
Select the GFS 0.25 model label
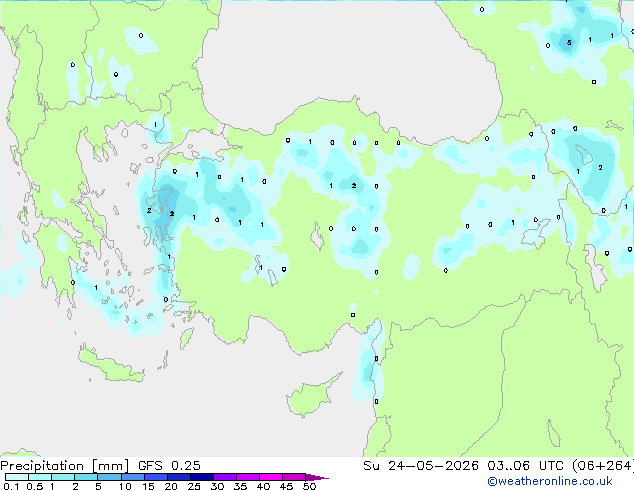pyautogui.click(x=169, y=466)
